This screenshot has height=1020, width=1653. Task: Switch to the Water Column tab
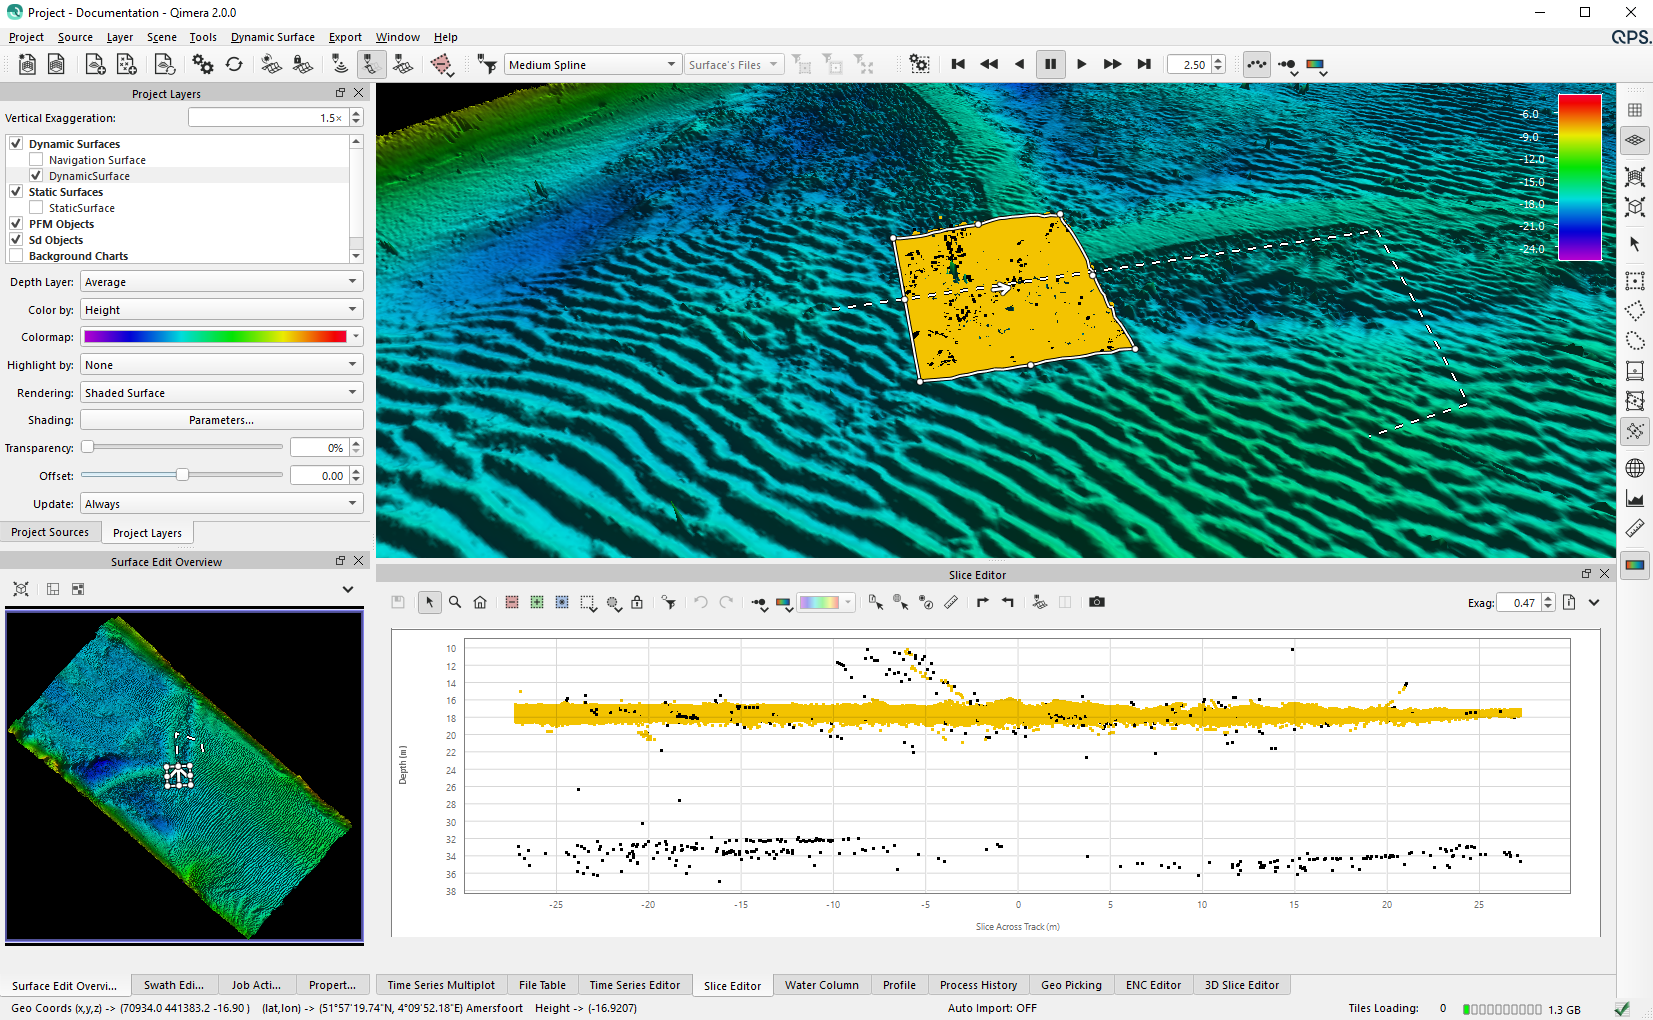pyautogui.click(x=821, y=985)
